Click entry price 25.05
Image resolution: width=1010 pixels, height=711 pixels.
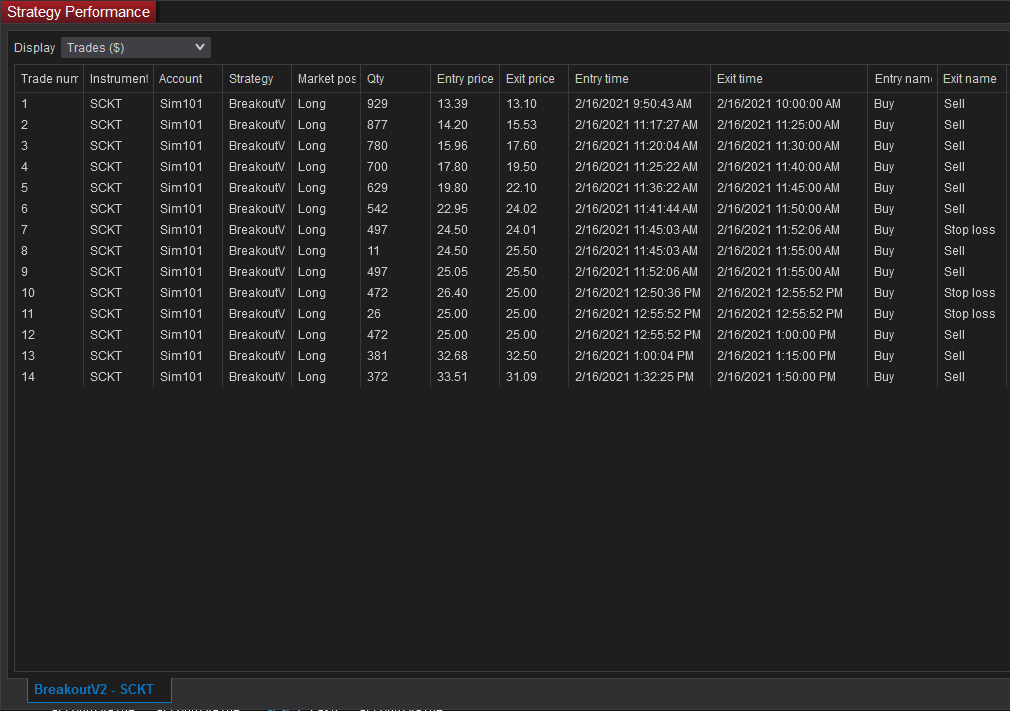pyautogui.click(x=452, y=272)
